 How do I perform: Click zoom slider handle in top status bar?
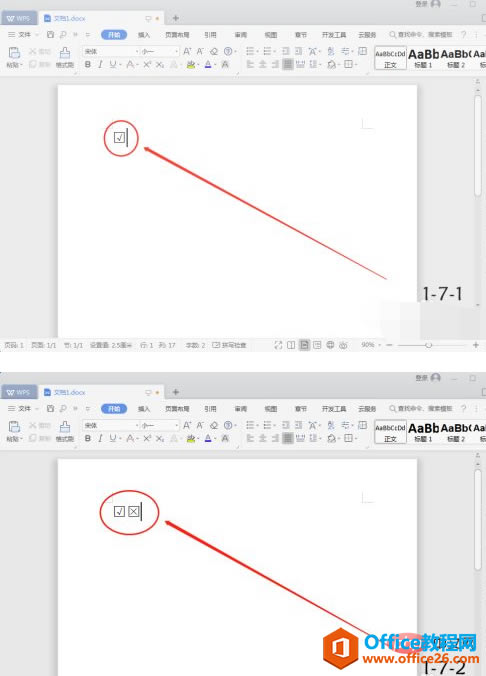coord(428,345)
